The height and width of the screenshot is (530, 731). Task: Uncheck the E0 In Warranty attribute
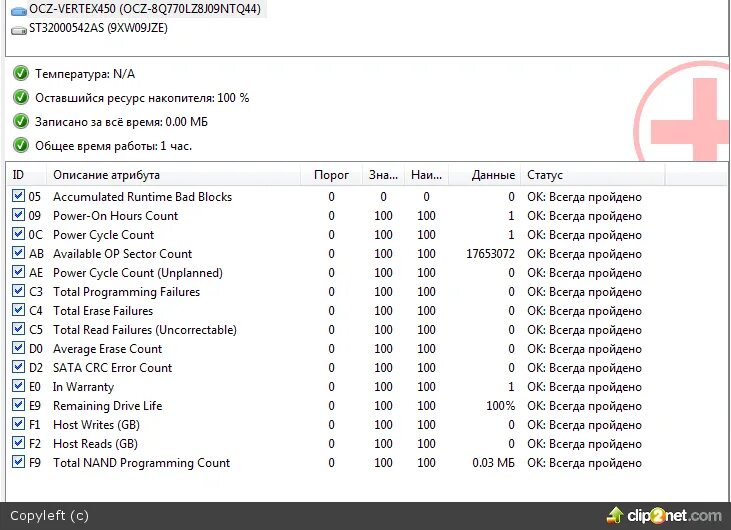[18, 386]
